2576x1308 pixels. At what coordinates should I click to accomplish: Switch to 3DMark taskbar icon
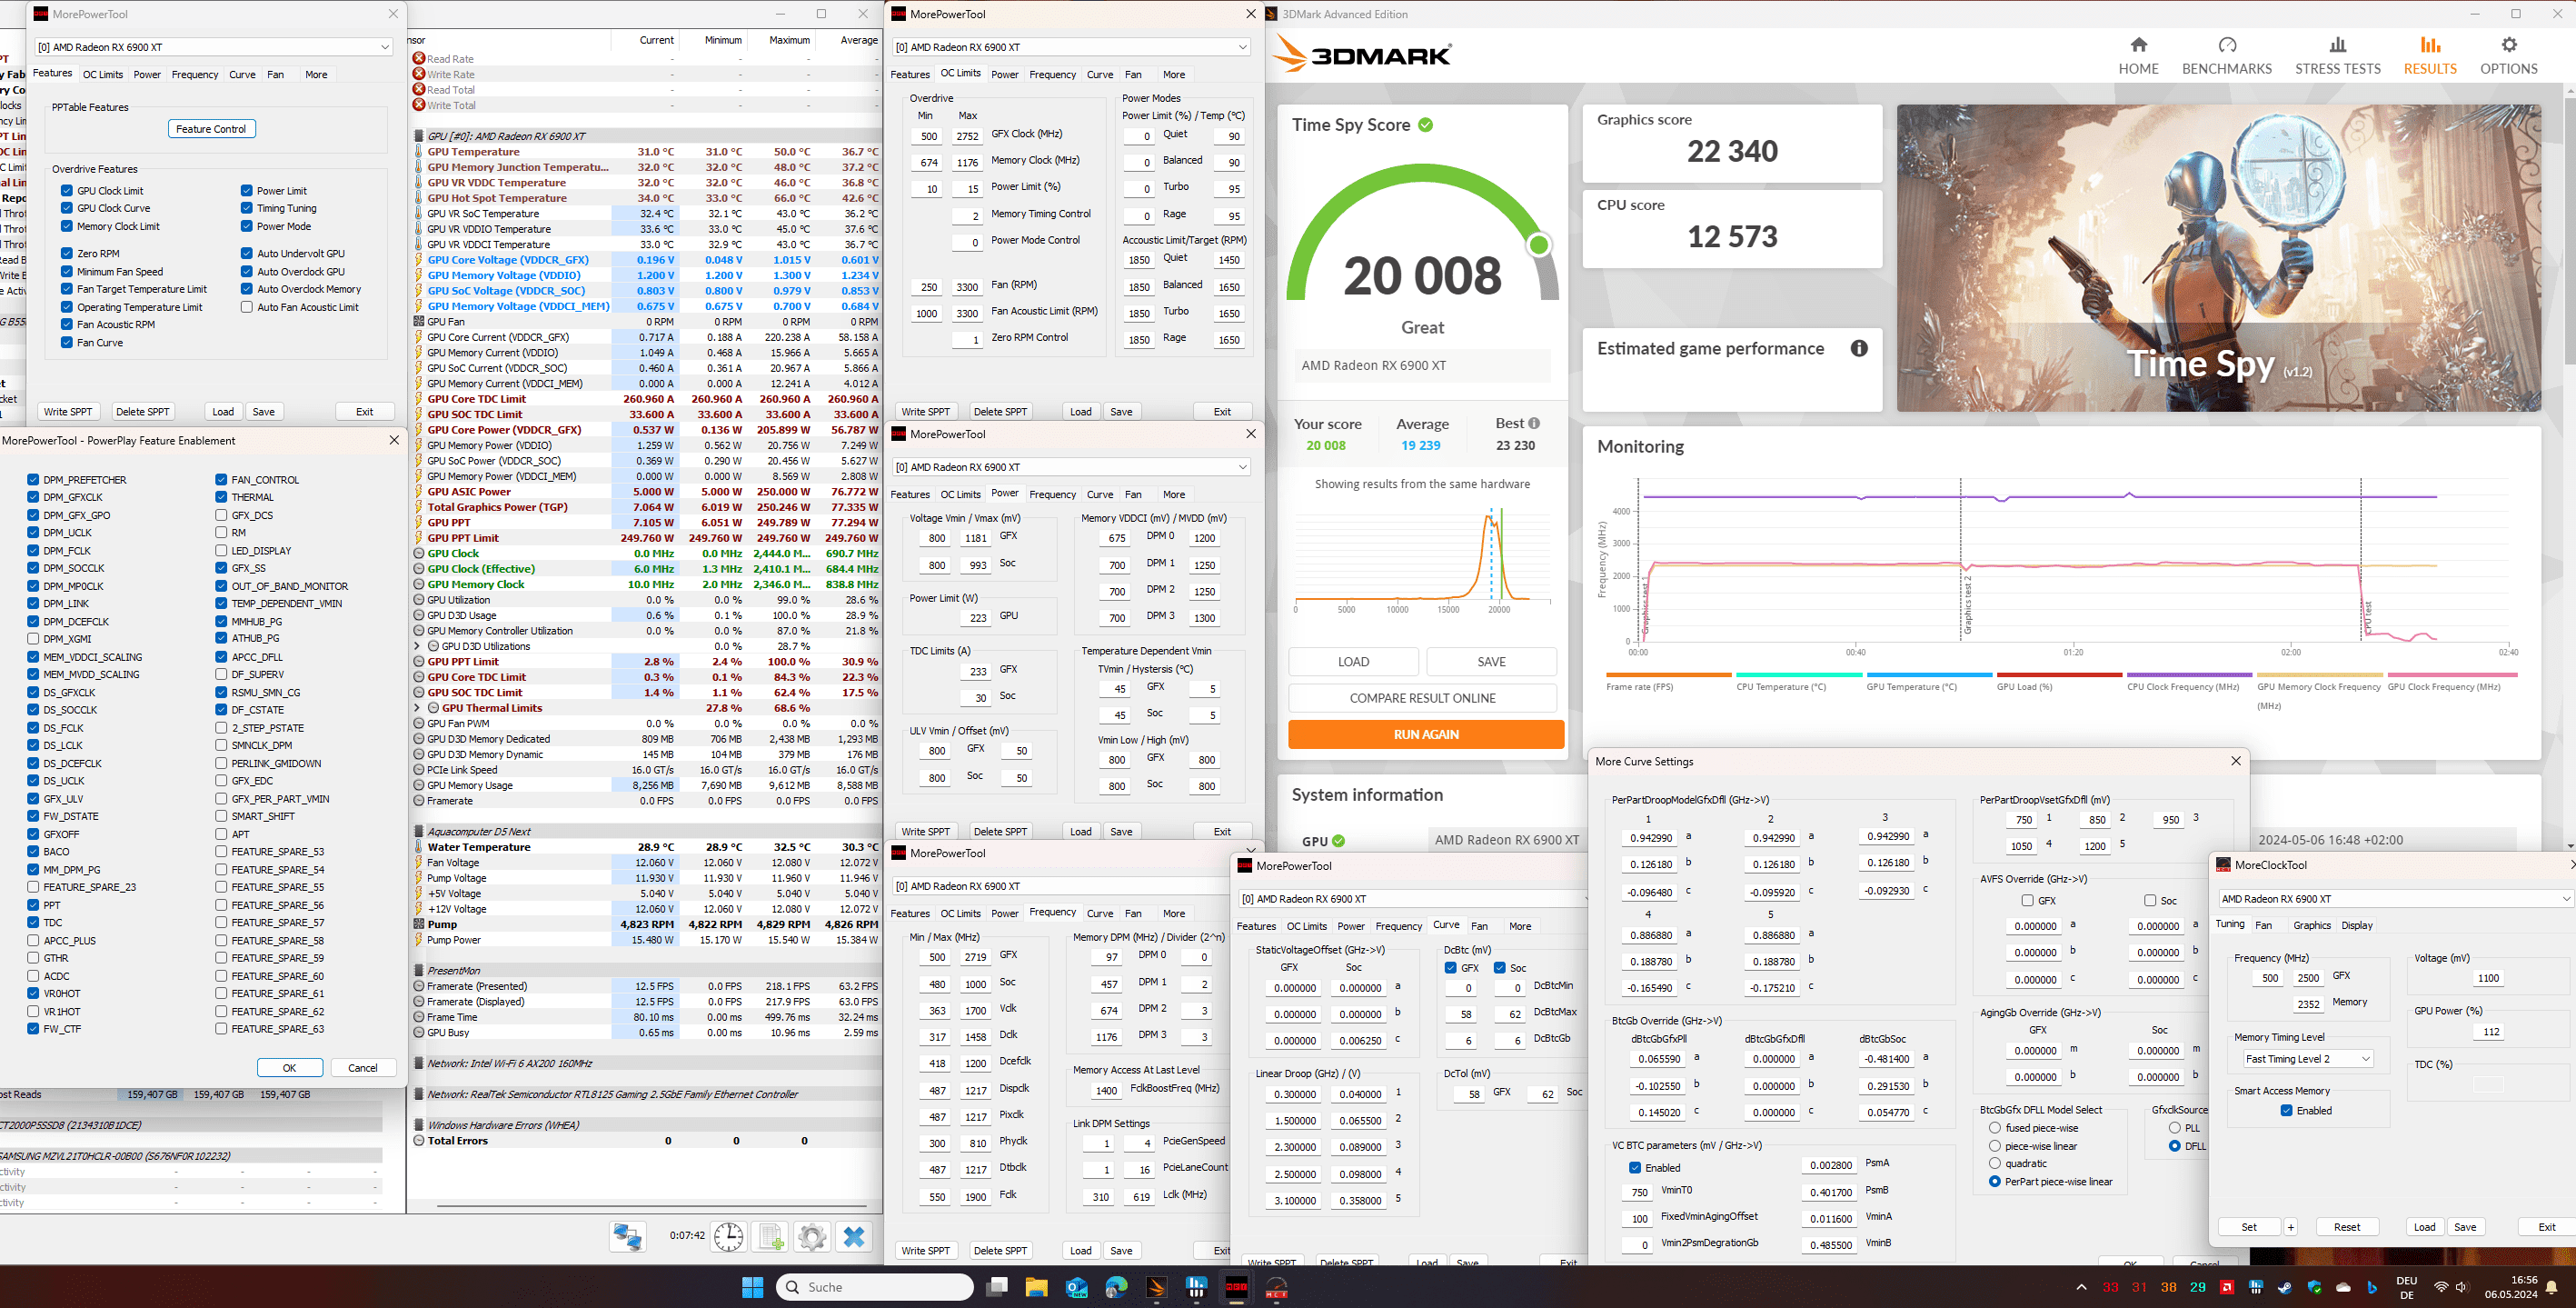click(1156, 1287)
